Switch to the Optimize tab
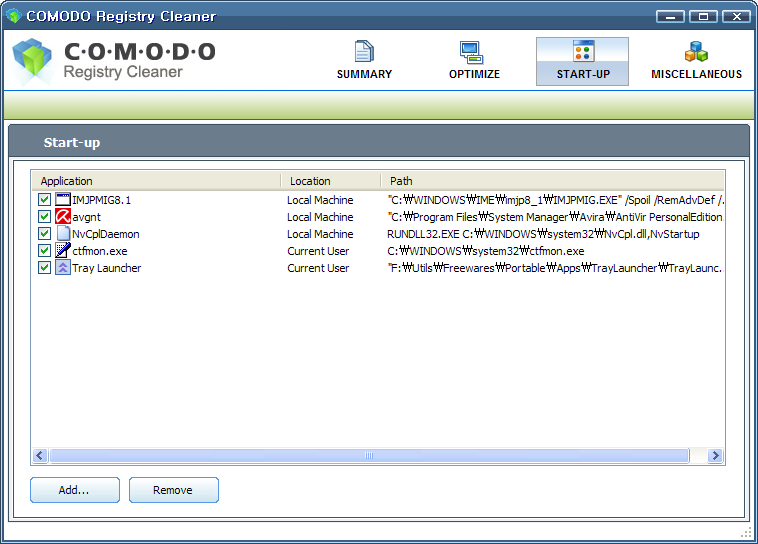 point(474,61)
